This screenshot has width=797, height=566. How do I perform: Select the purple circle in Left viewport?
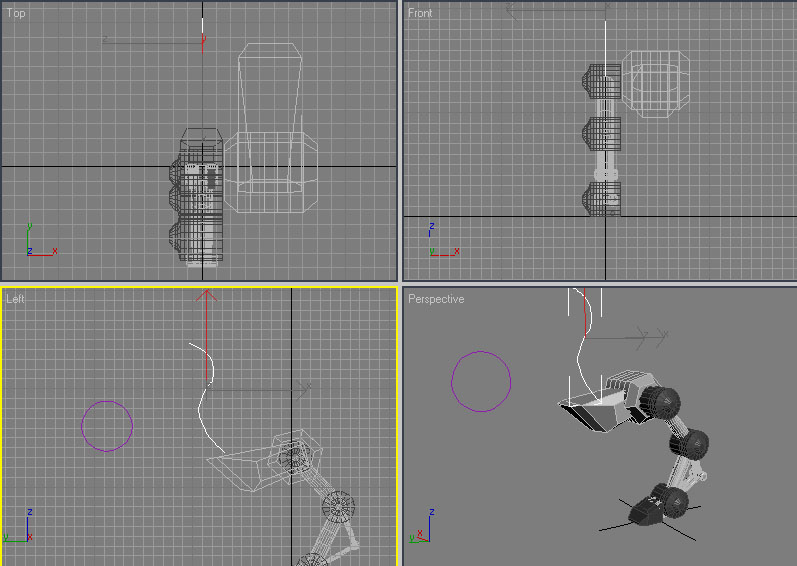(x=107, y=402)
